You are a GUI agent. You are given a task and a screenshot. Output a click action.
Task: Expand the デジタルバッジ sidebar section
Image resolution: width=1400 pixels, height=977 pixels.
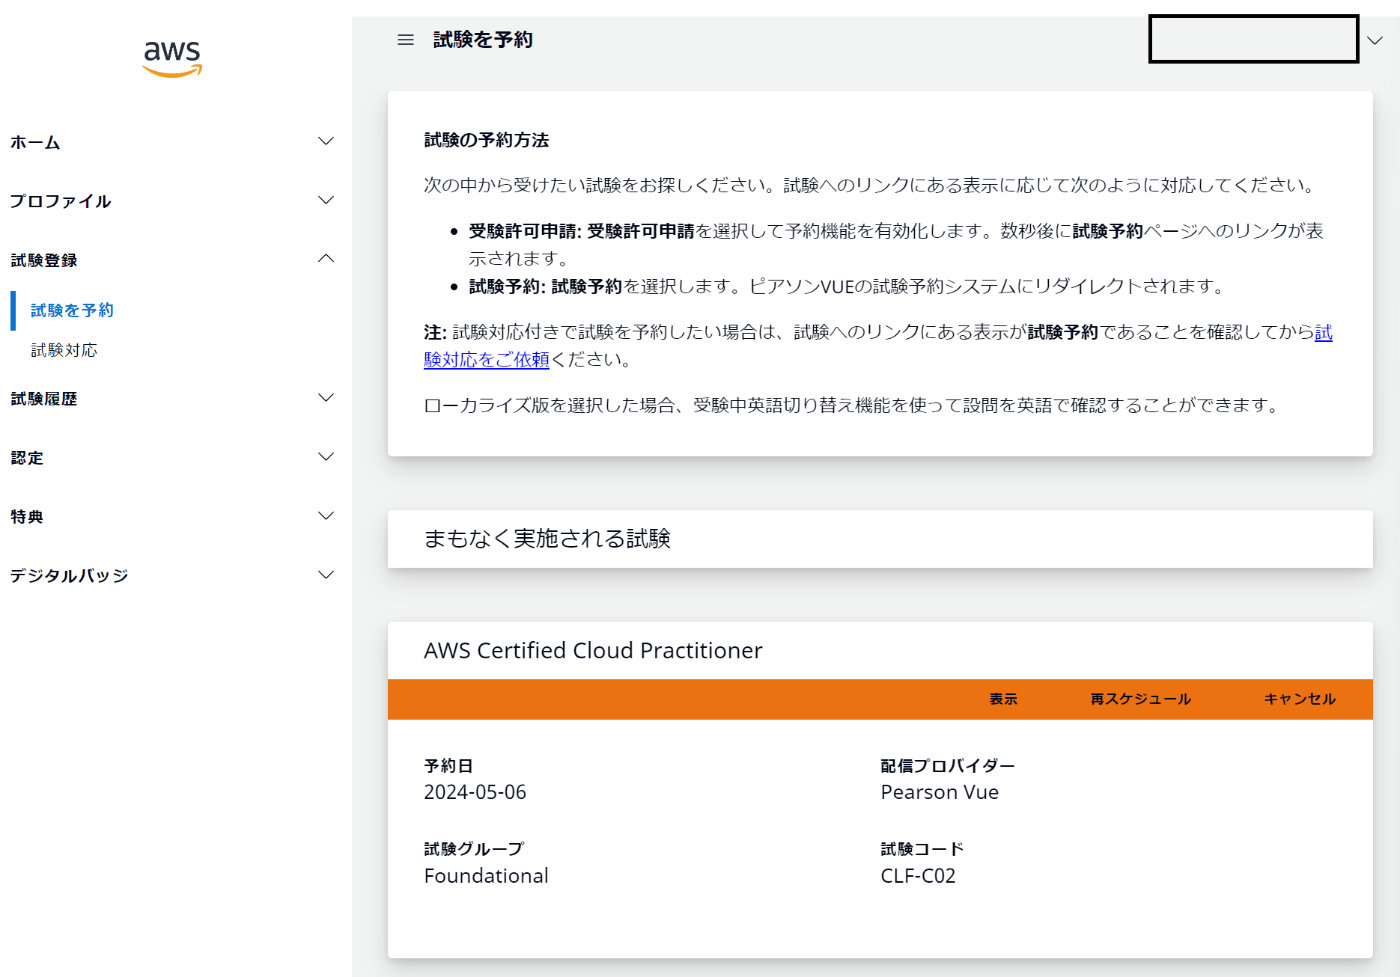point(171,575)
